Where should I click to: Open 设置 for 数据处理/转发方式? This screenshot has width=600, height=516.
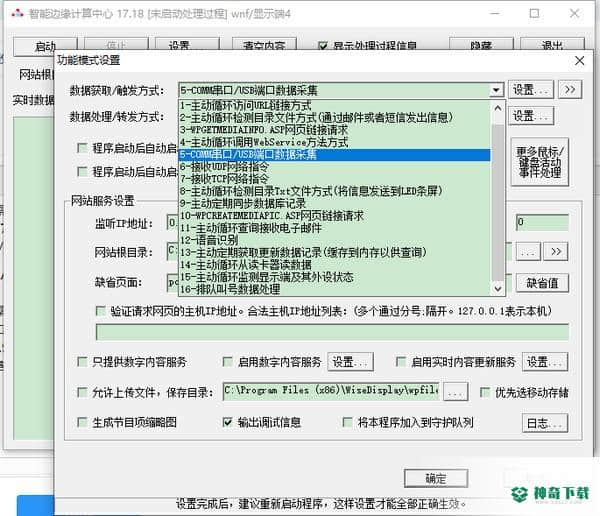531,116
